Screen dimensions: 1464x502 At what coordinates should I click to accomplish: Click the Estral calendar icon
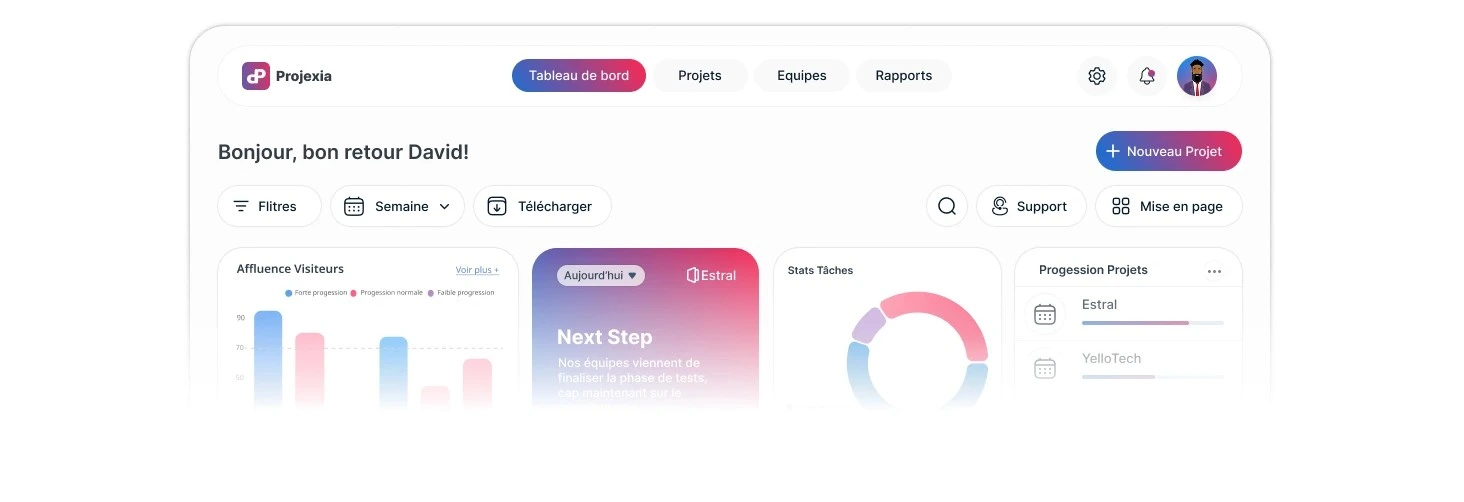[x=1045, y=314]
